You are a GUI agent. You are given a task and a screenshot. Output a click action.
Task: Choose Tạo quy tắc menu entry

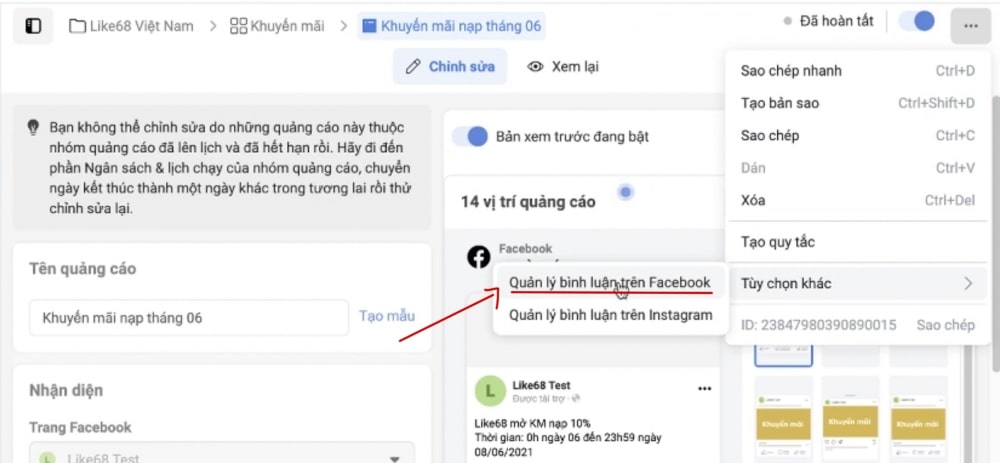pyautogui.click(x=857, y=242)
